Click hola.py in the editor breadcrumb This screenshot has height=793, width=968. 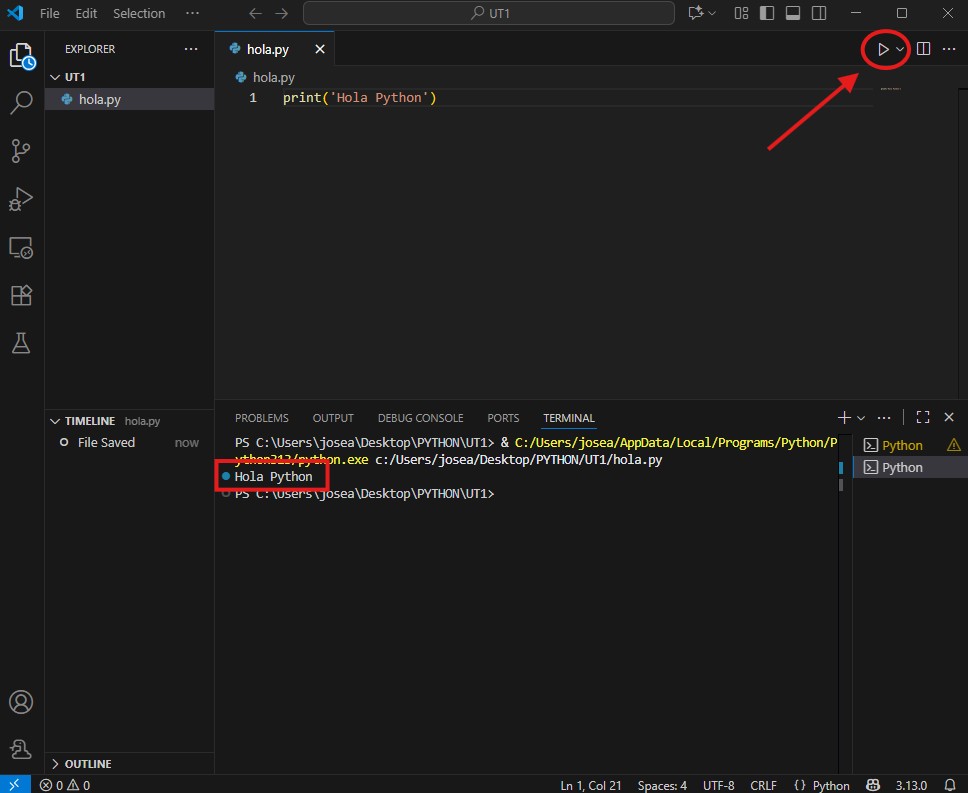pyautogui.click(x=265, y=77)
